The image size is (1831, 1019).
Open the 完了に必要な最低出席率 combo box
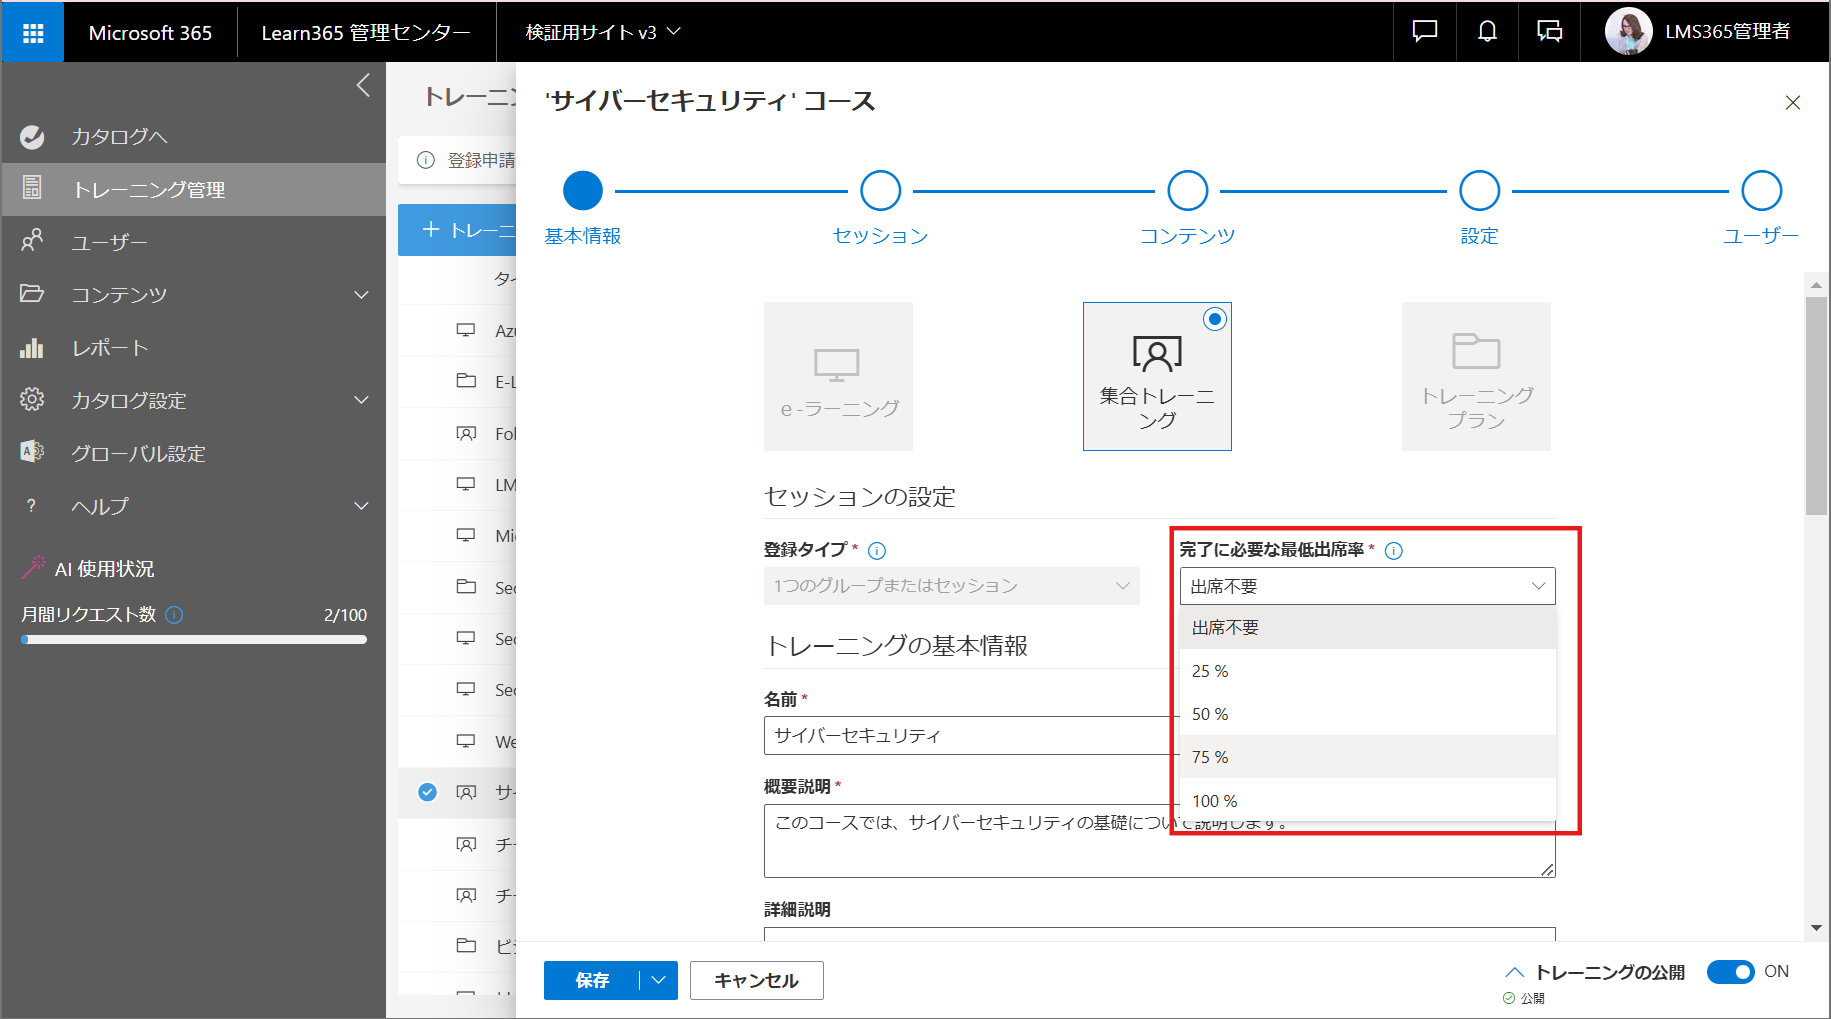pyautogui.click(x=1367, y=586)
